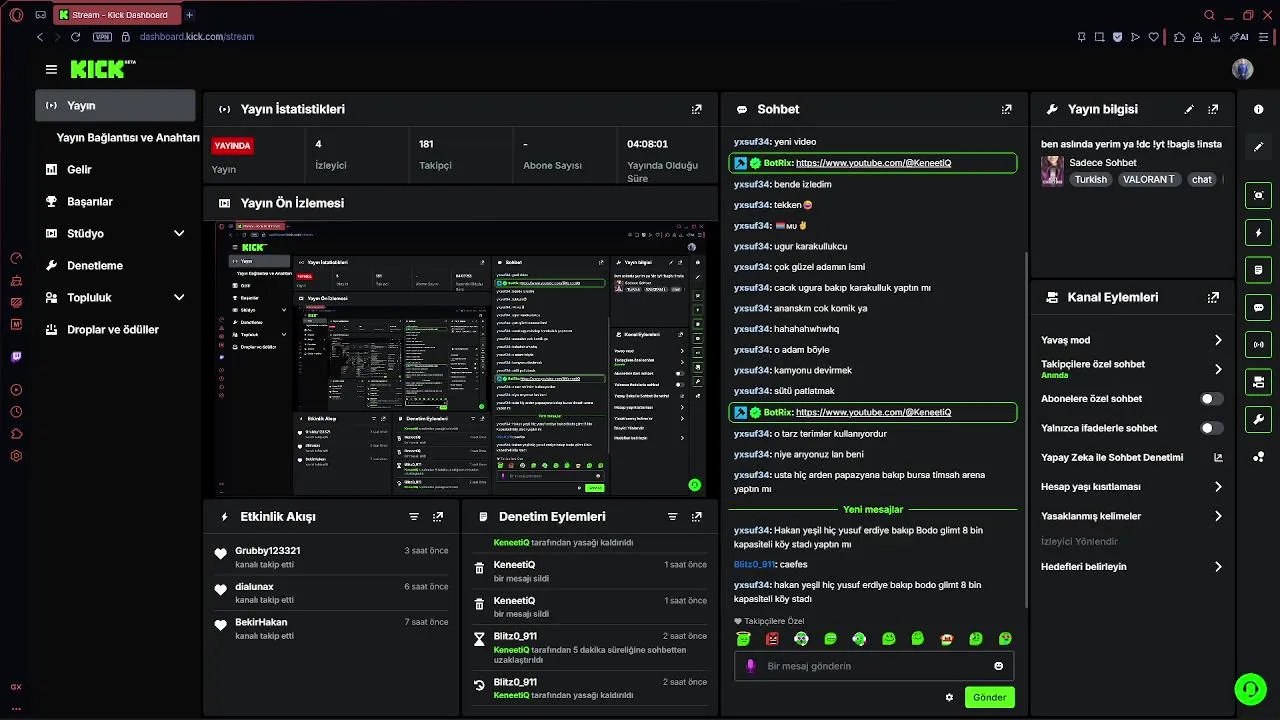Open Başarılar in the sidebar
This screenshot has width=1280, height=720.
point(89,201)
